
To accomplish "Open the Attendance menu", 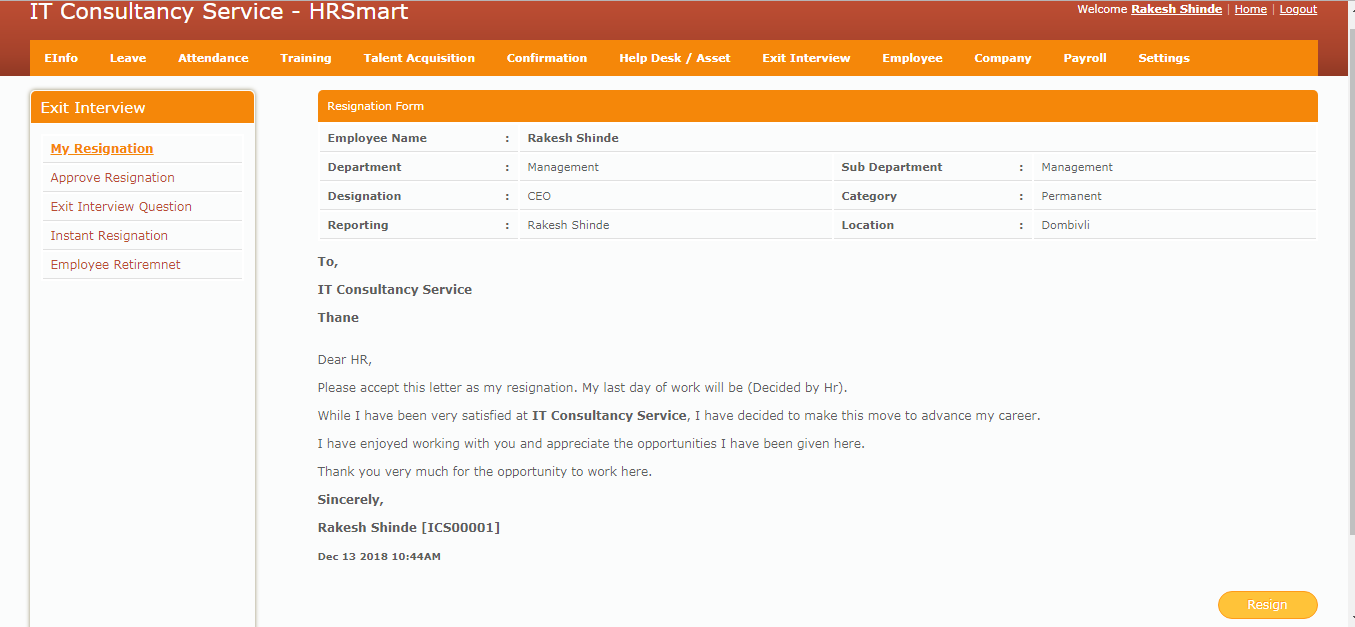I will coord(213,58).
